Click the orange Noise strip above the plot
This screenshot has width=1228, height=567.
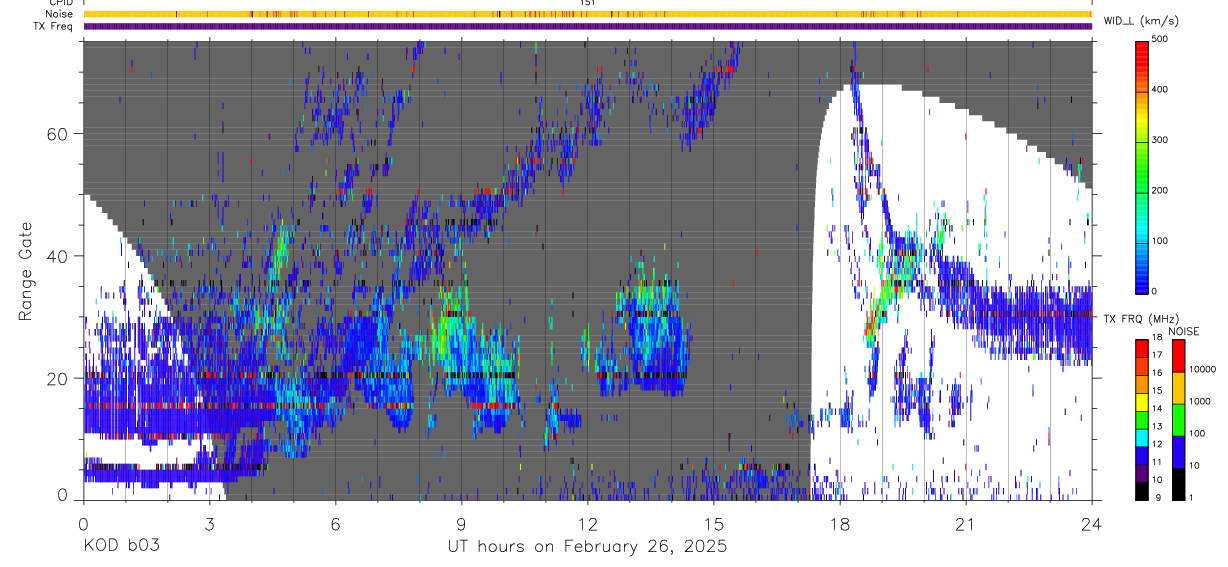pyautogui.click(x=587, y=14)
